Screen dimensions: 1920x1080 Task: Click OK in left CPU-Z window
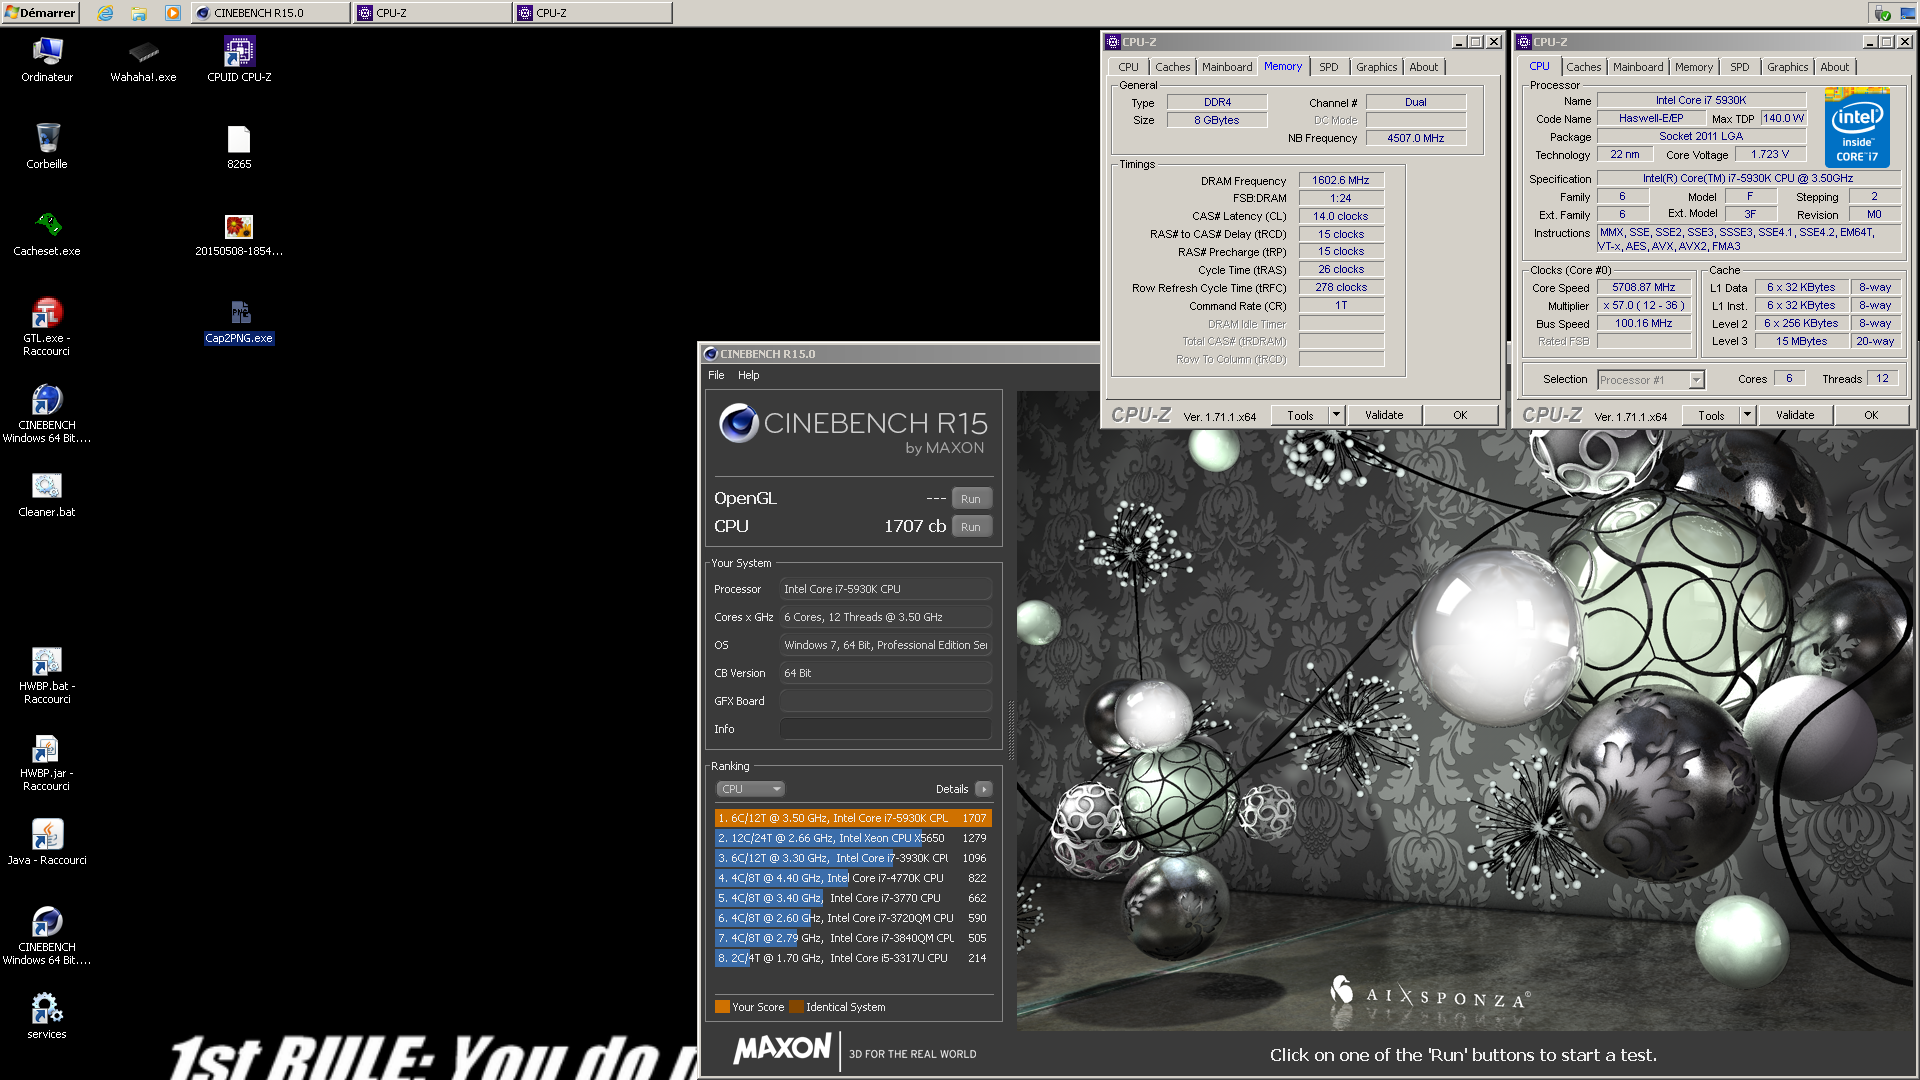1460,415
